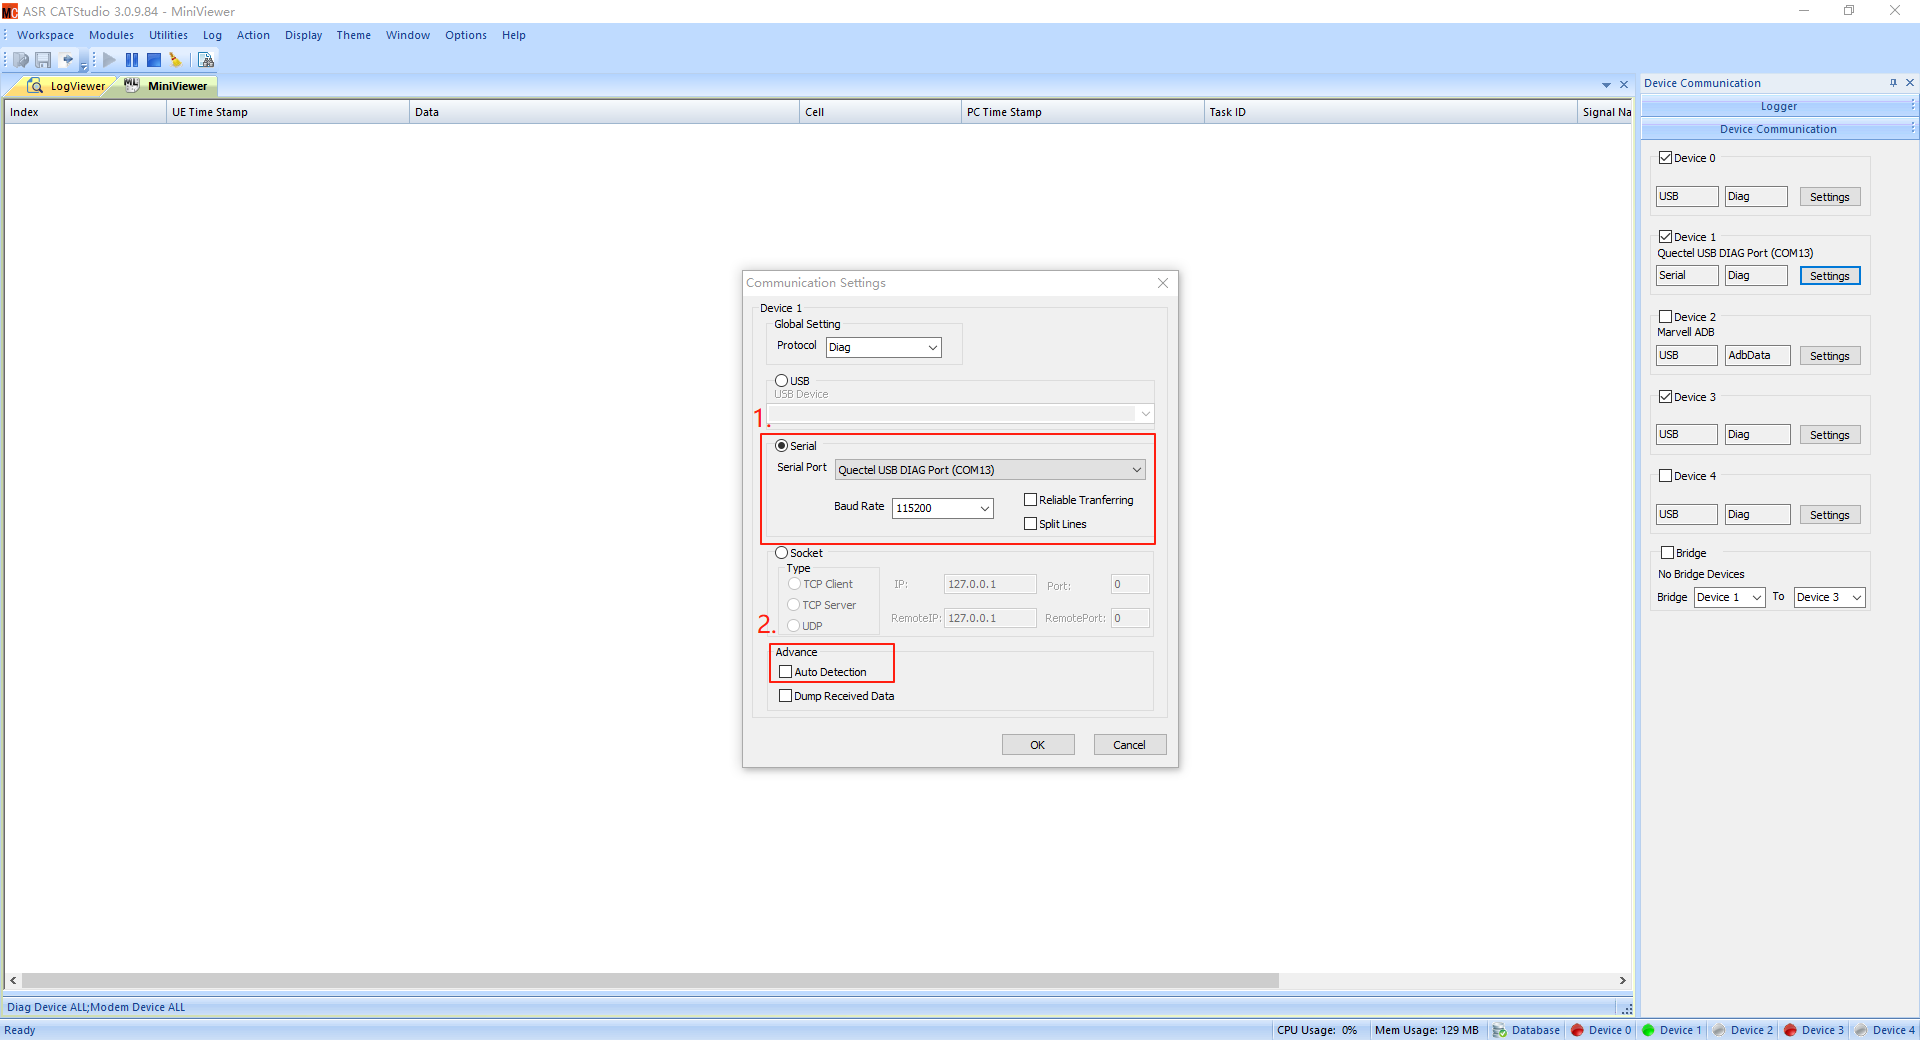This screenshot has height=1040, width=1920.
Task: Enable the Bridge checkbox
Action: point(1668,553)
